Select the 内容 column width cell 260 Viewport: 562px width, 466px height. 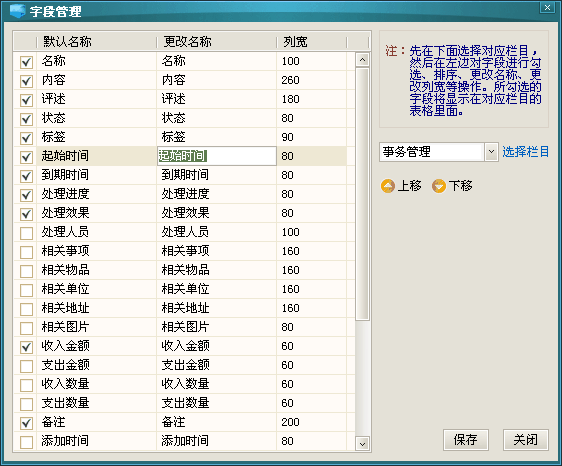click(x=312, y=80)
